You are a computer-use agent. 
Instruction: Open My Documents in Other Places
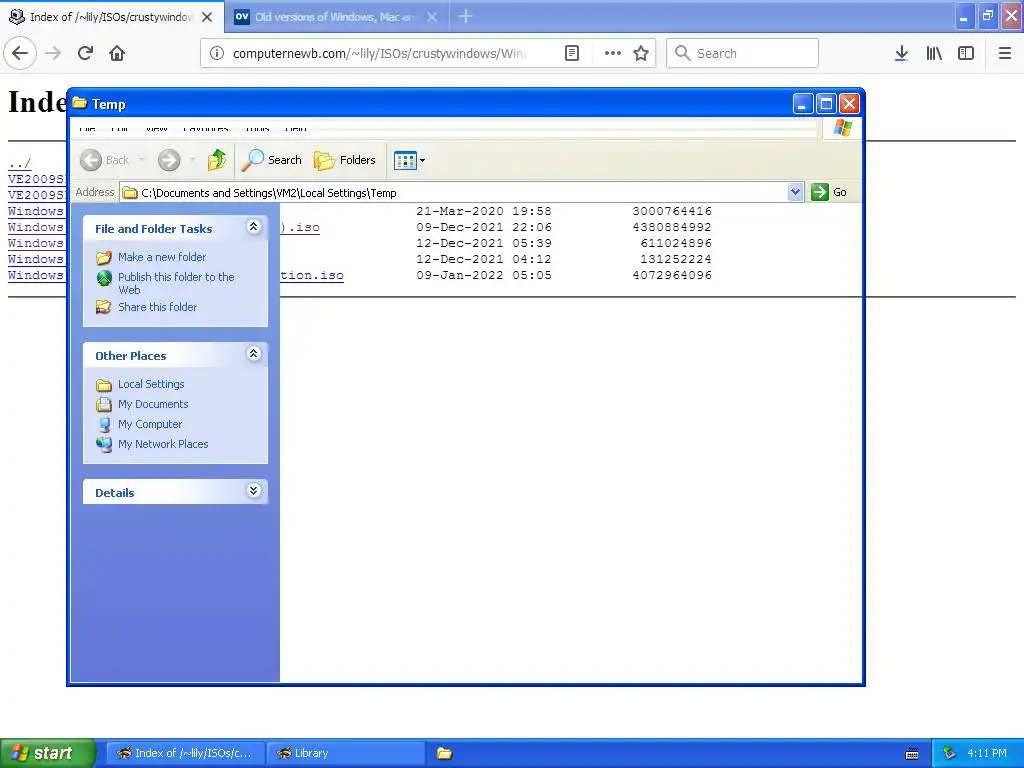[153, 404]
